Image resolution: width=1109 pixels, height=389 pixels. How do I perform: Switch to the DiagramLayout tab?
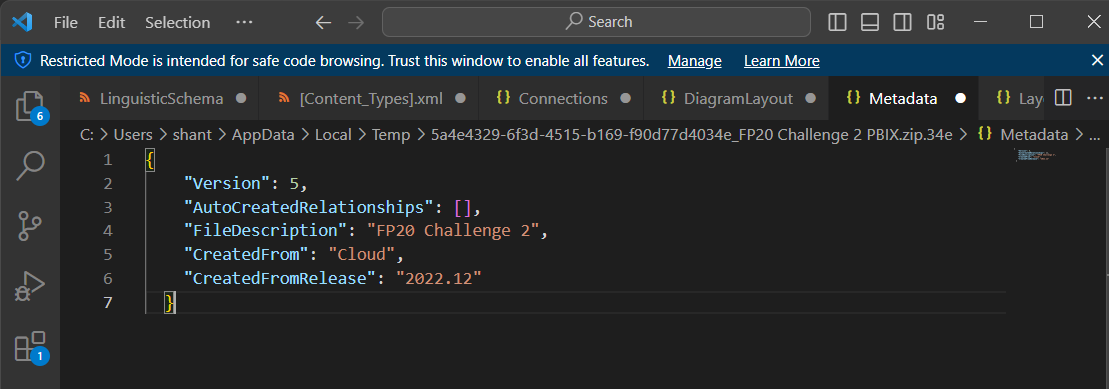coord(736,98)
